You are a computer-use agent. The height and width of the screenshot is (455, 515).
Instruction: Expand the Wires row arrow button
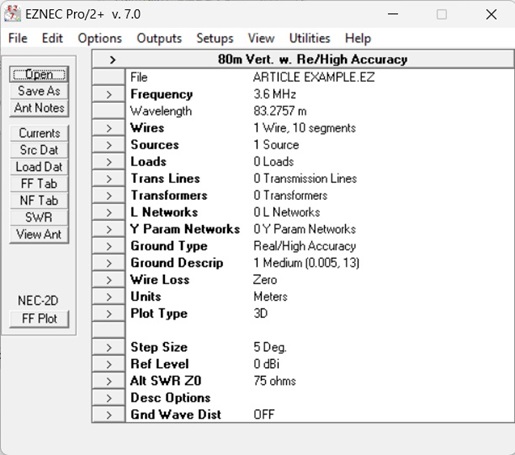point(109,128)
